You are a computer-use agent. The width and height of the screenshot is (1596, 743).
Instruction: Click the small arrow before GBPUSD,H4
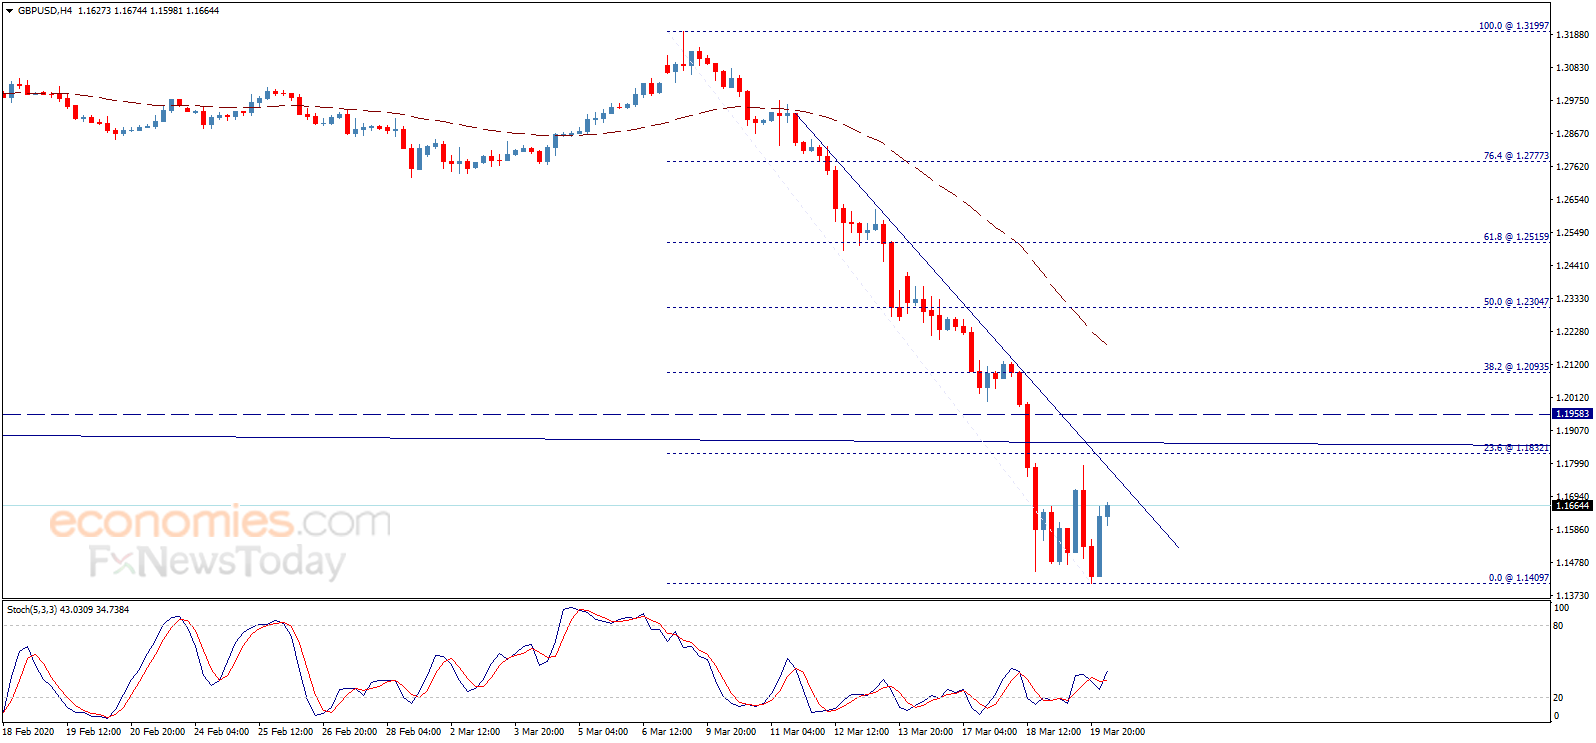tap(10, 10)
